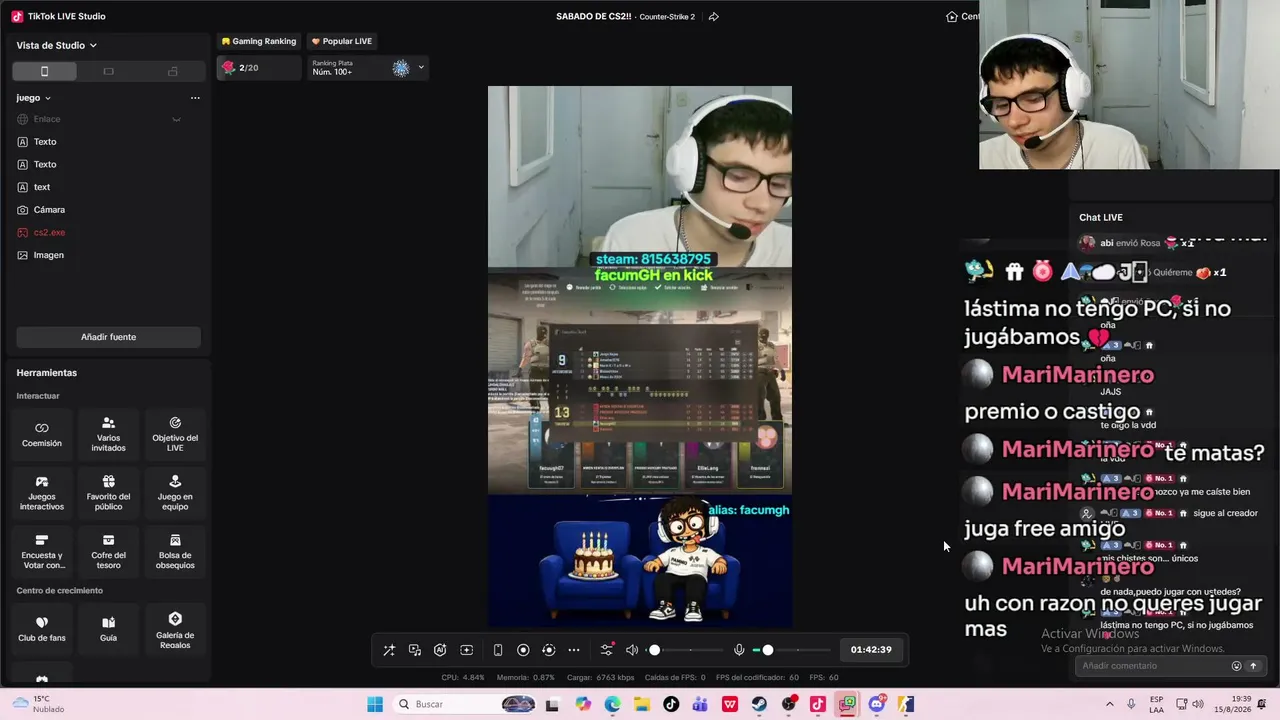Open Favorito del público tool
Image resolution: width=1280 pixels, height=720 pixels.
point(108,493)
